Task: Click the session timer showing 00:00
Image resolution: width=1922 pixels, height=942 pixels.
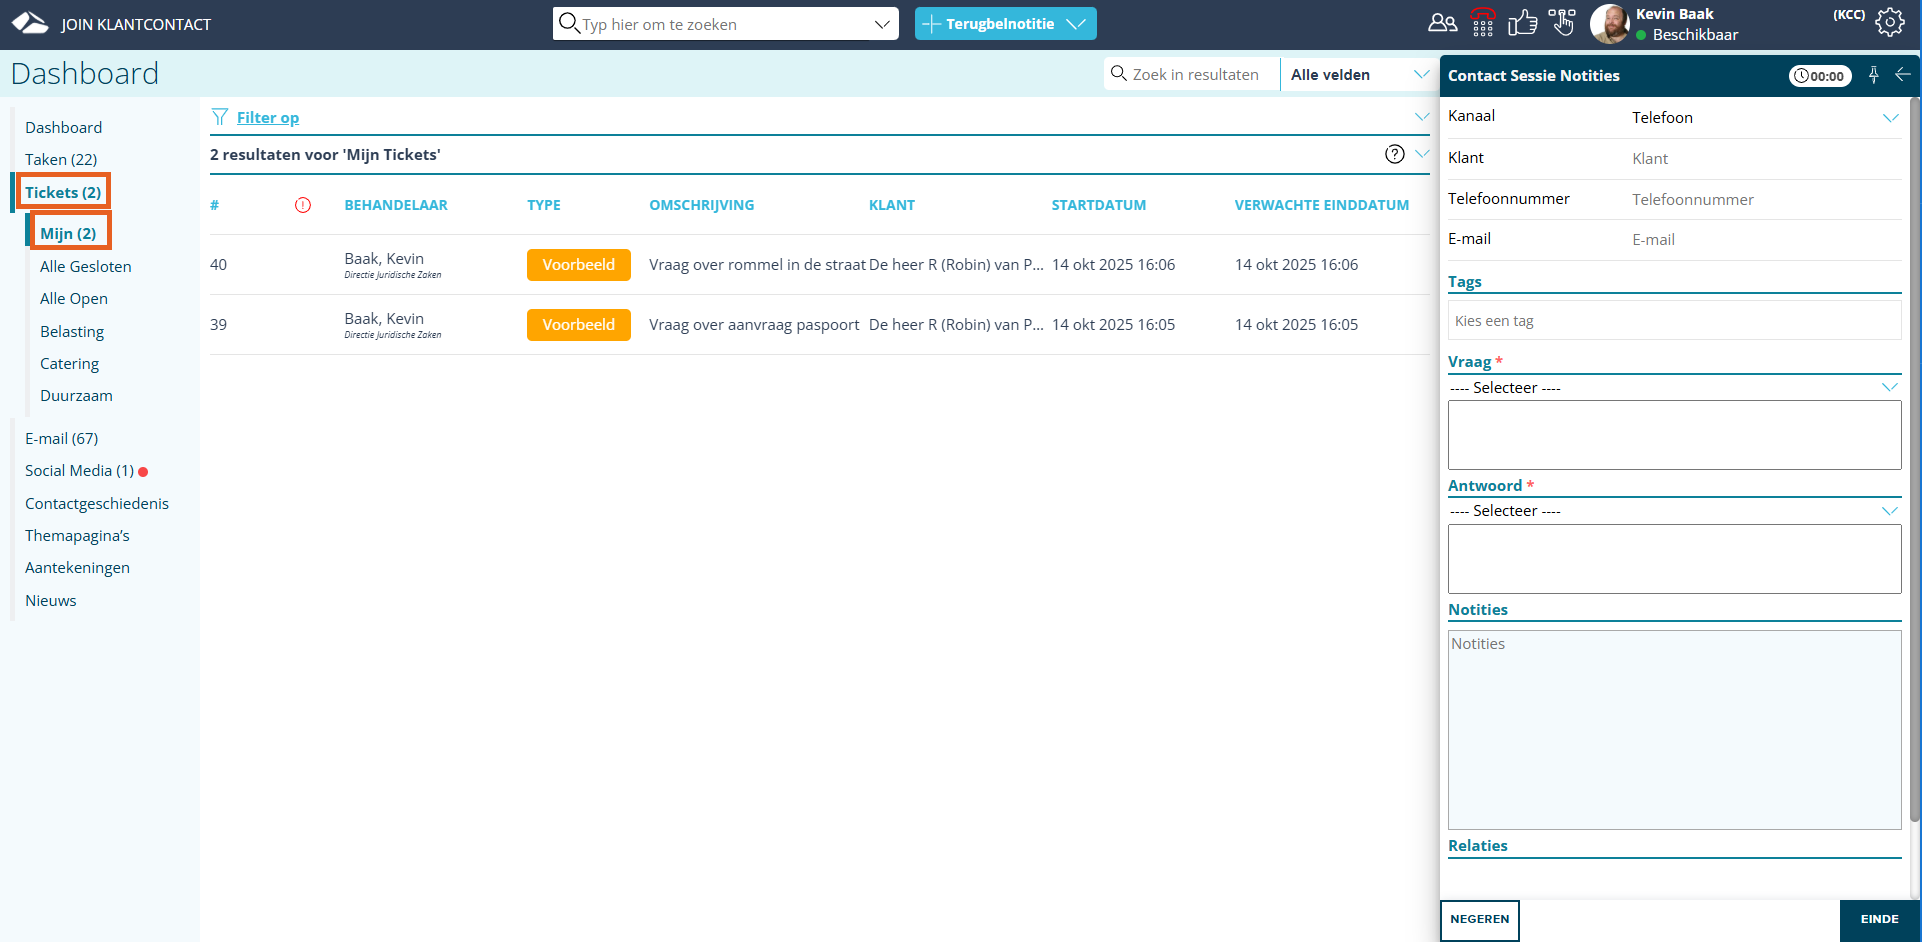Action: pos(1819,76)
